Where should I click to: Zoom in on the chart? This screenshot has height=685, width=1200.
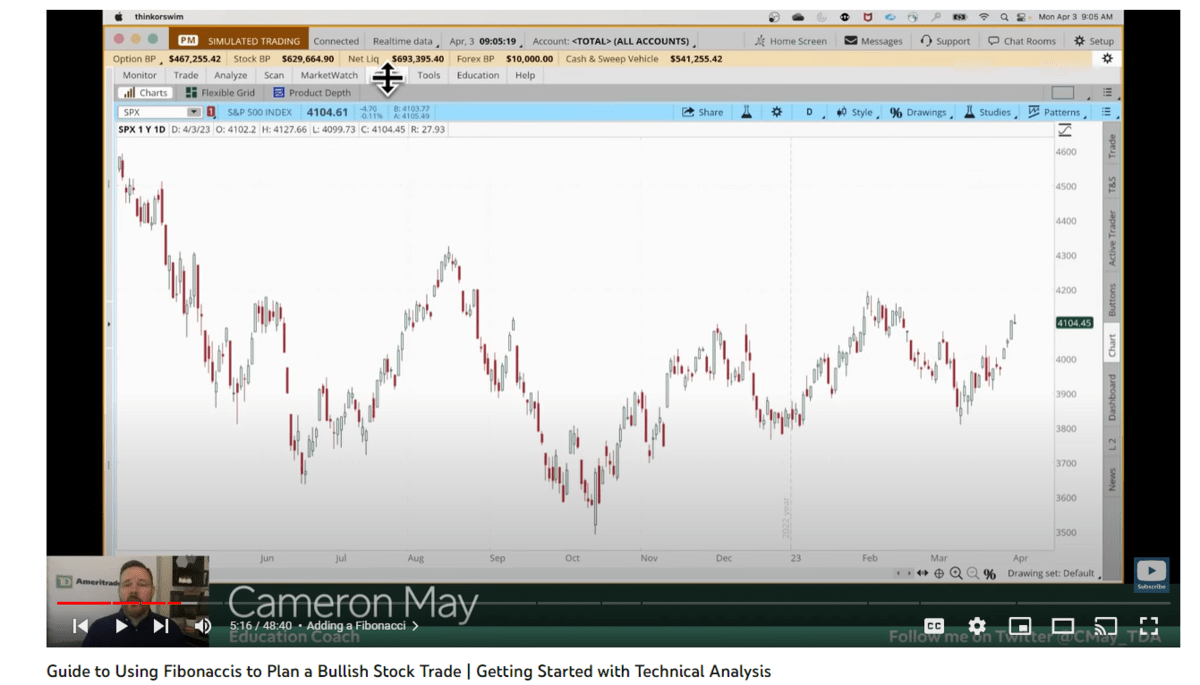[956, 574]
